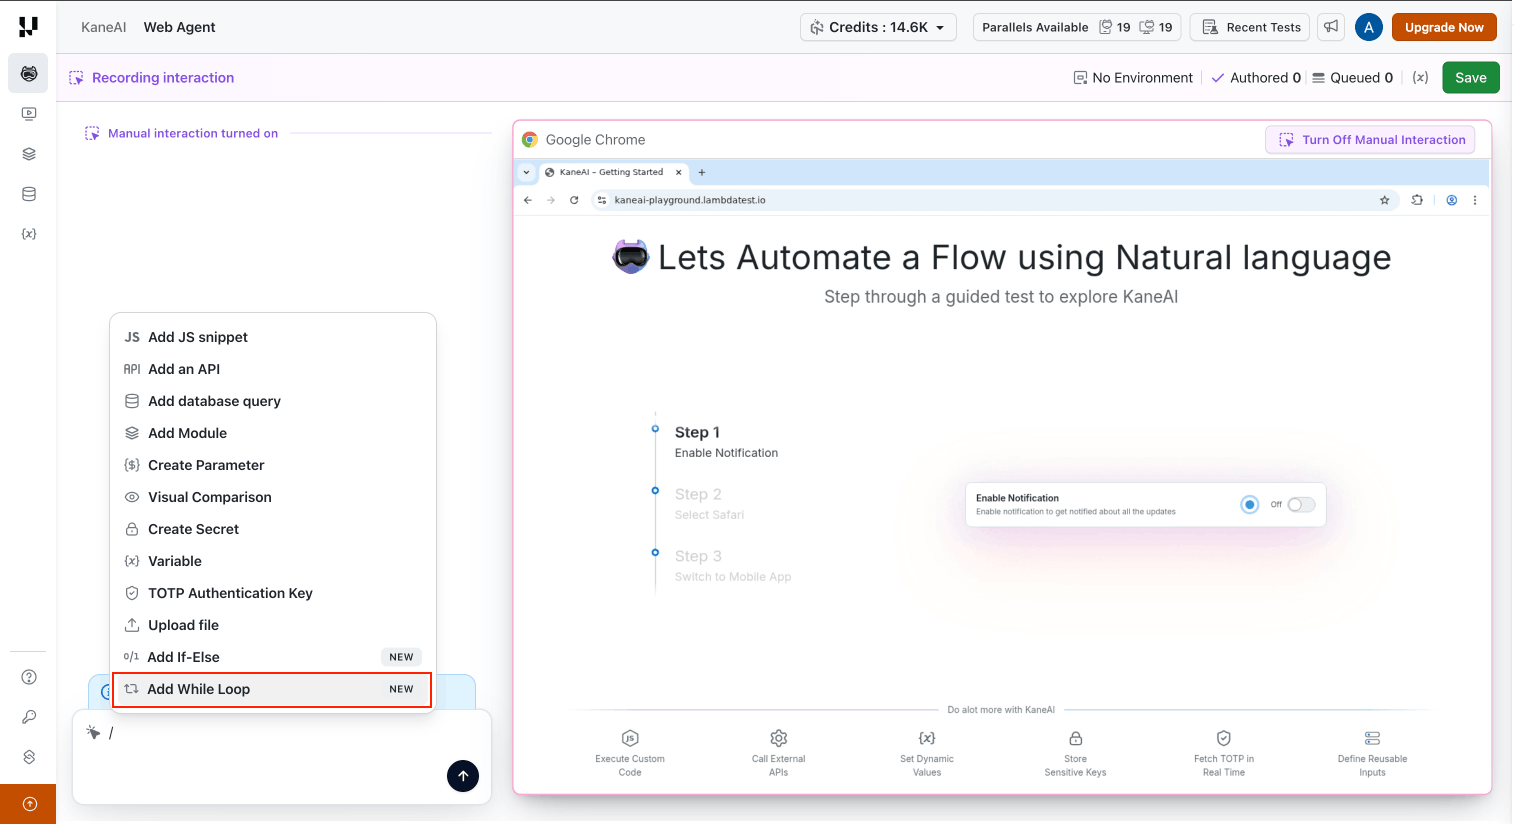The width and height of the screenshot is (1514, 824).
Task: Click the Execute Custom Code icon
Action: (630, 738)
